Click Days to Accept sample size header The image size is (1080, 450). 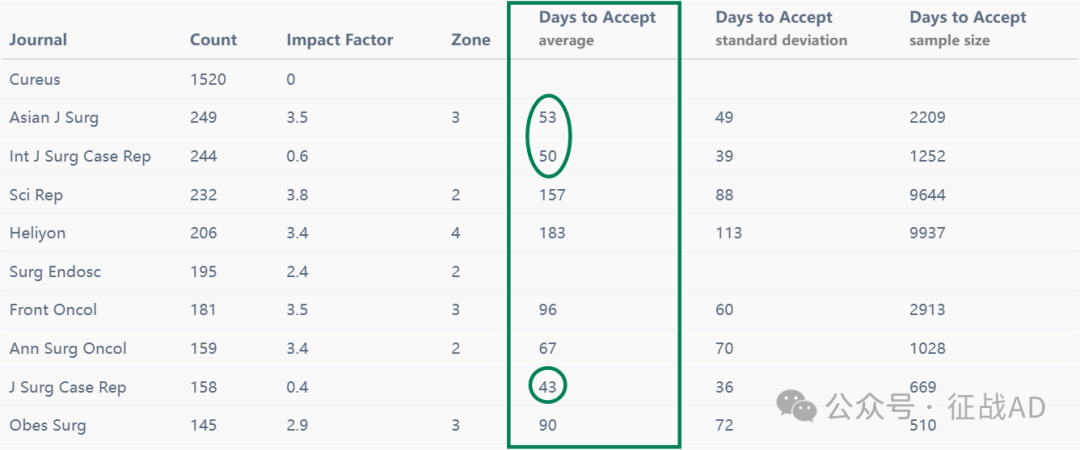click(x=968, y=28)
